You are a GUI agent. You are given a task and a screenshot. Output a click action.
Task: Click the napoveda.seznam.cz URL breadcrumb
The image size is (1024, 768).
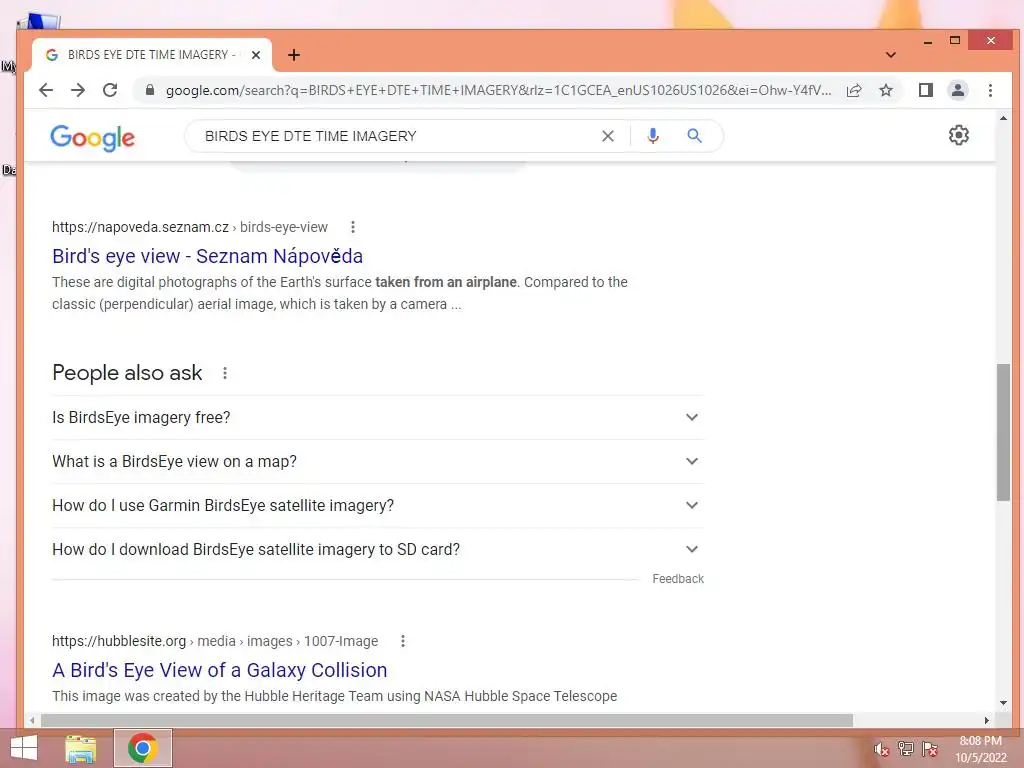click(189, 227)
